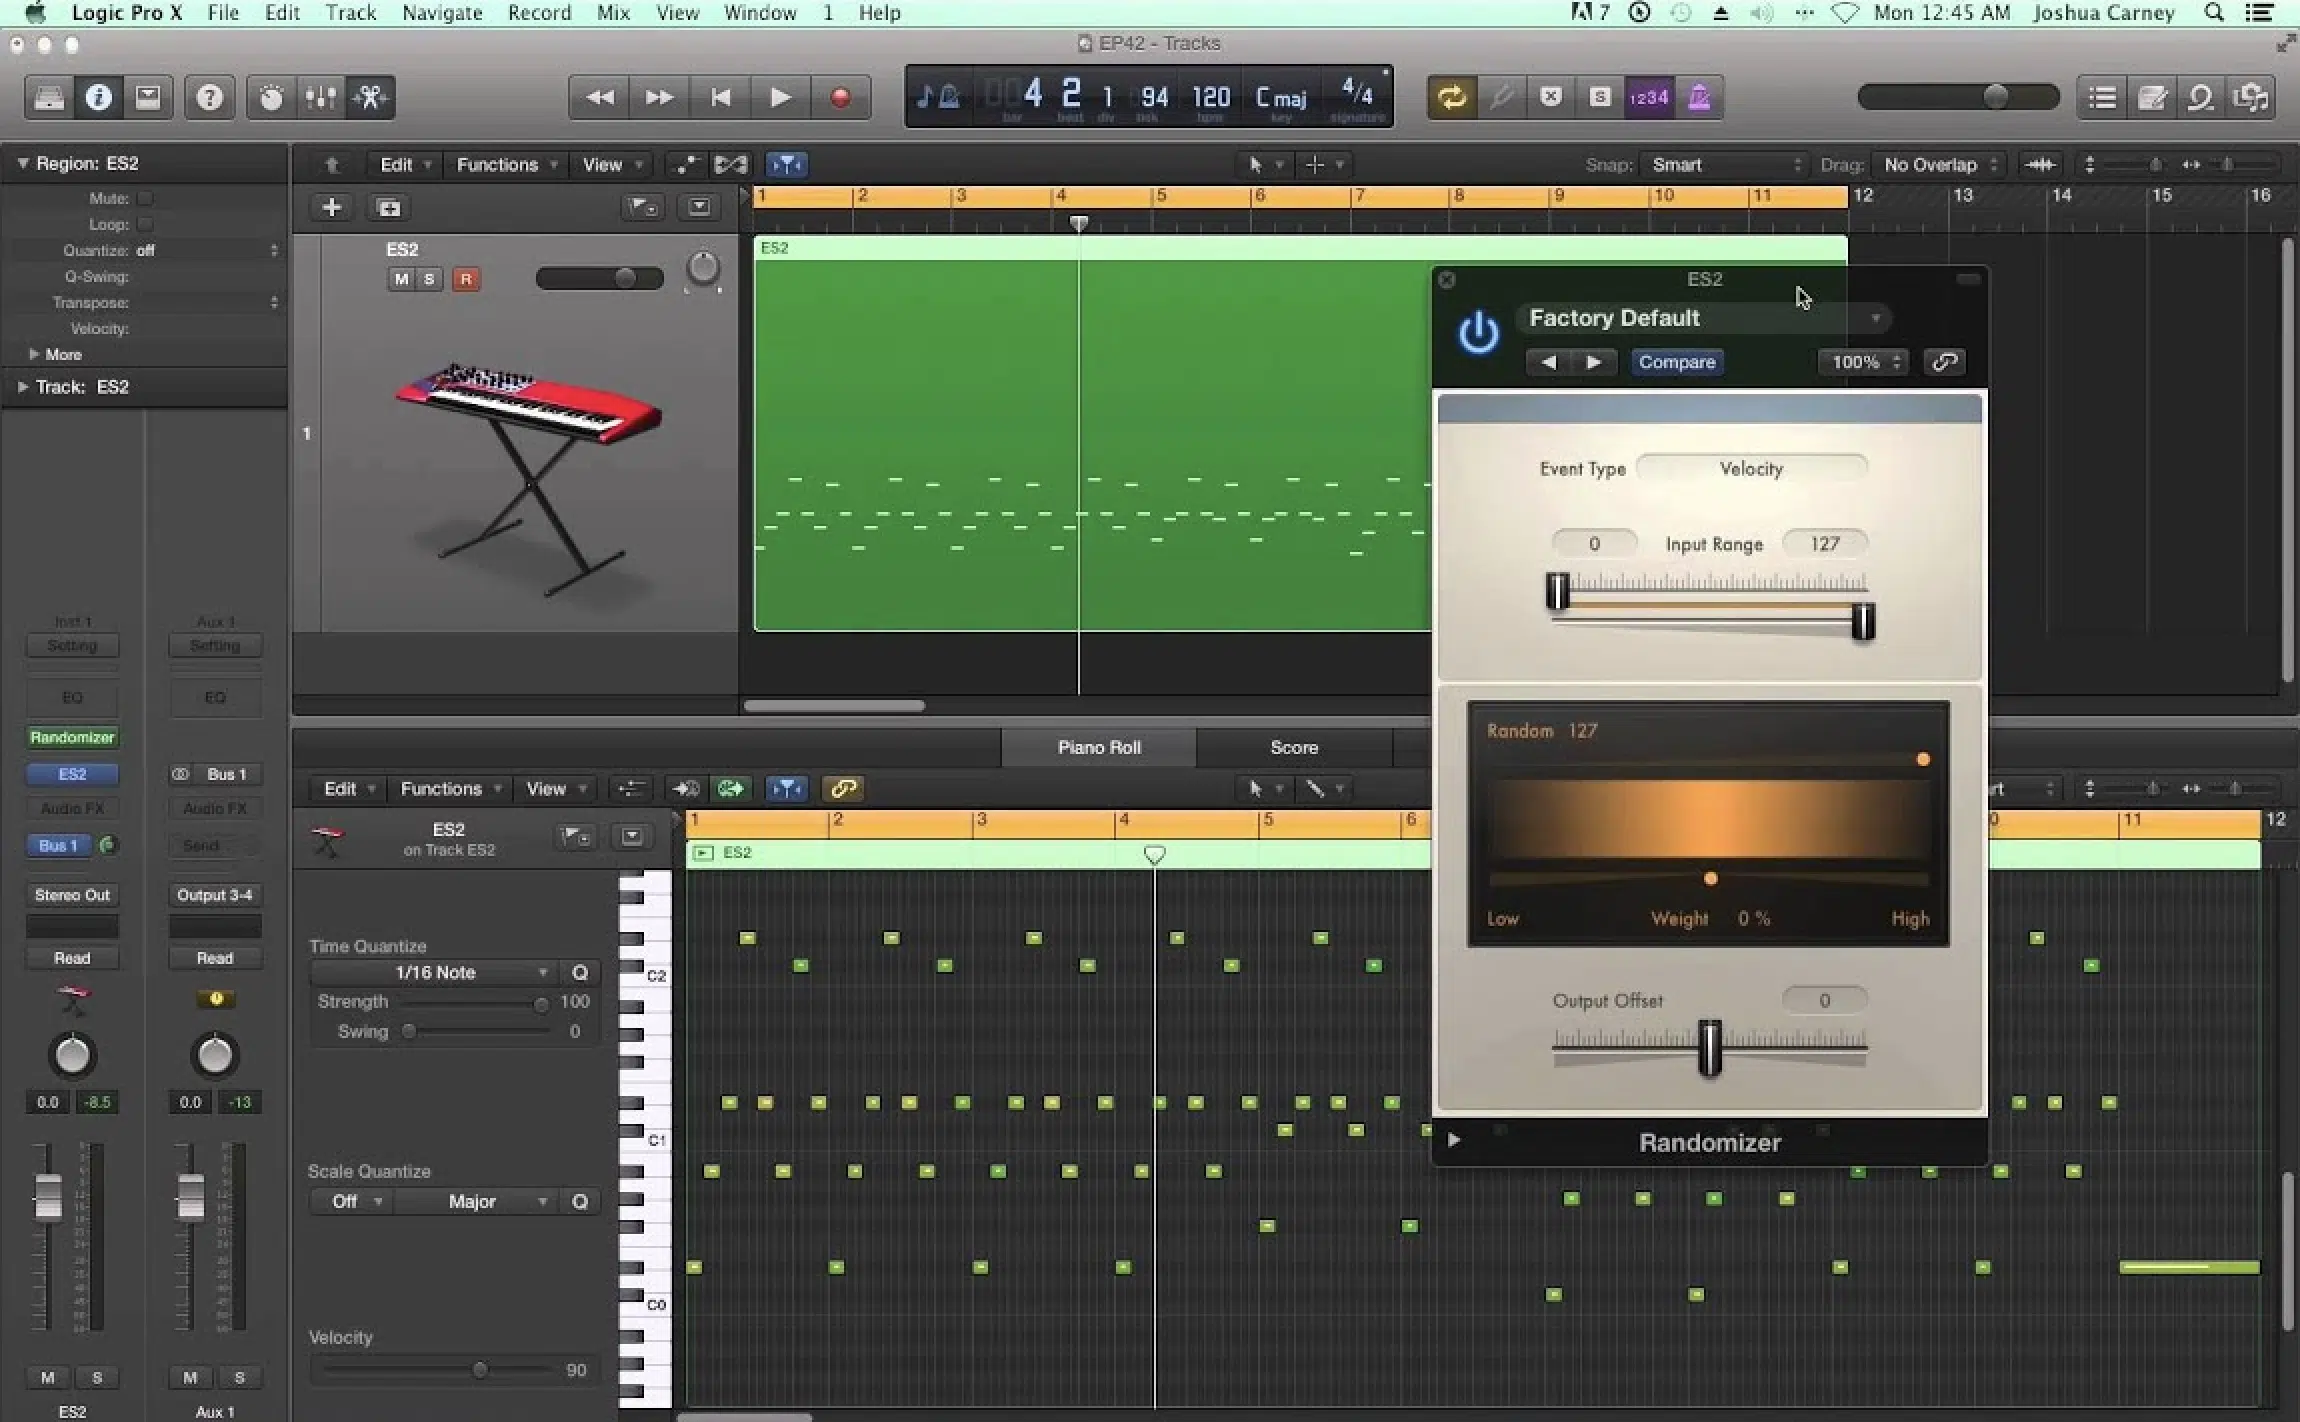Open the Toolbar customization icon
The height and width of the screenshot is (1422, 2300).
[x=148, y=97]
